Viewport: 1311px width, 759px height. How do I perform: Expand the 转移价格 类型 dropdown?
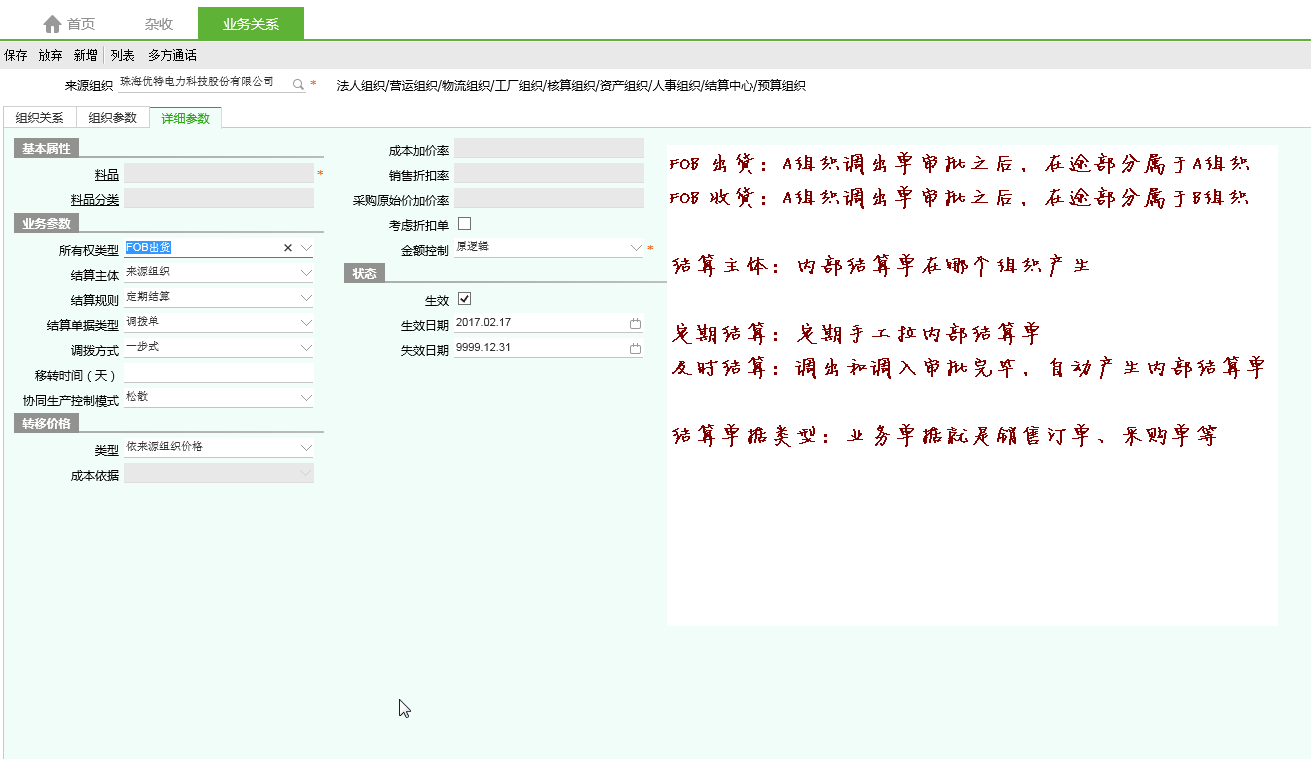[306, 448]
